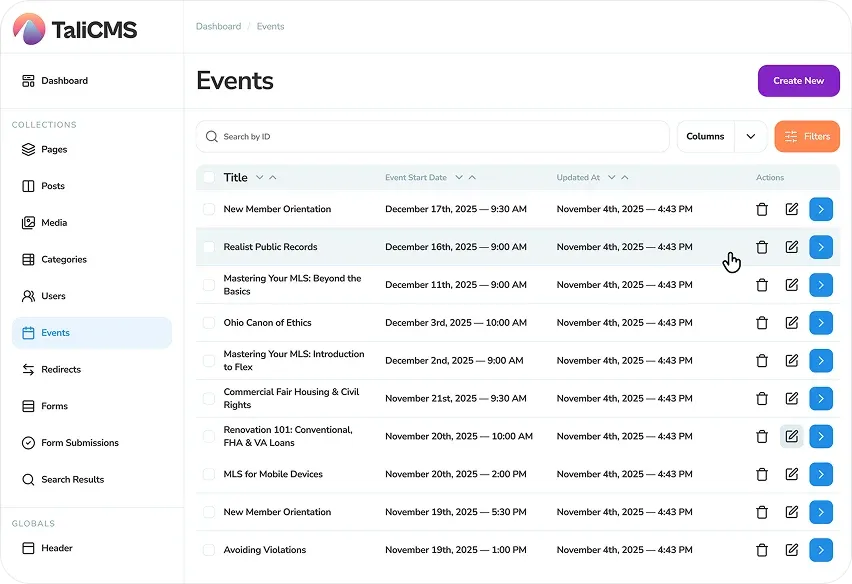Open Mastering Your MLS: Beyond the Basics arrow
852x584 pixels.
[x=820, y=285]
